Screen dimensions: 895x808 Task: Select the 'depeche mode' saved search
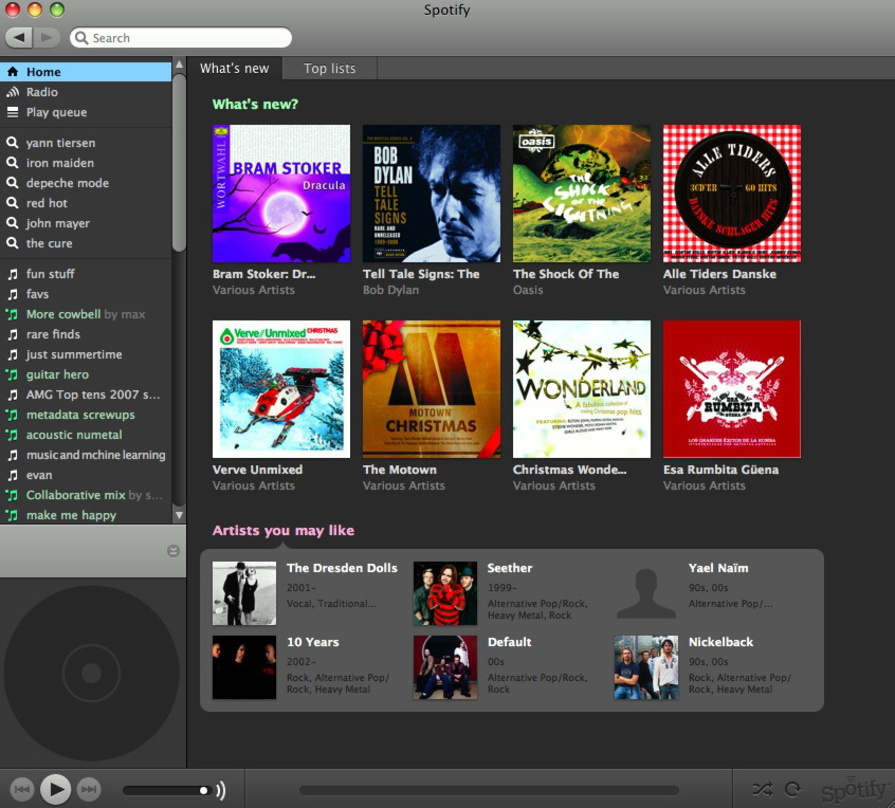pyautogui.click(x=86, y=183)
